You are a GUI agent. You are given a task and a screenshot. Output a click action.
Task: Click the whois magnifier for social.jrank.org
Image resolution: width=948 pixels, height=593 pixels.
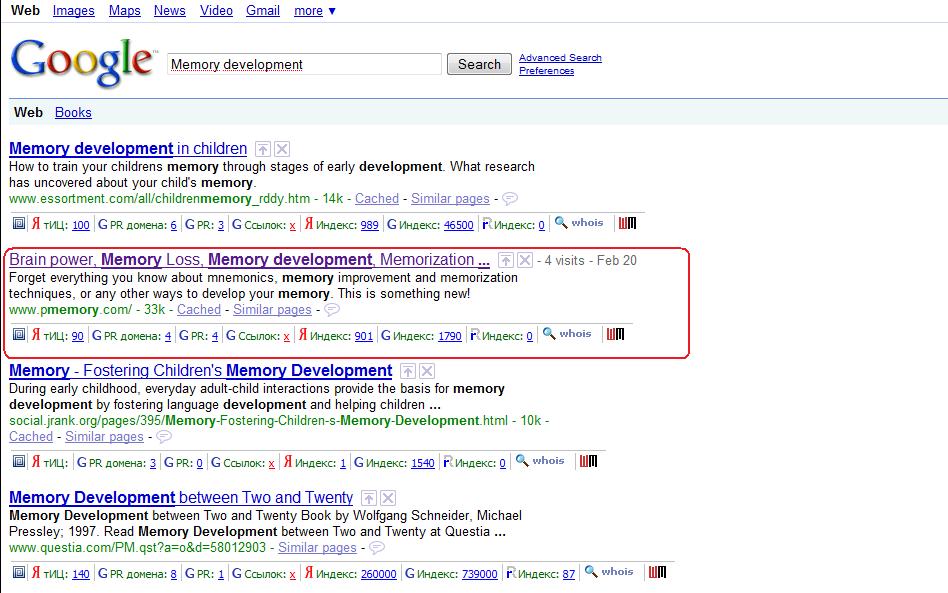pos(522,461)
